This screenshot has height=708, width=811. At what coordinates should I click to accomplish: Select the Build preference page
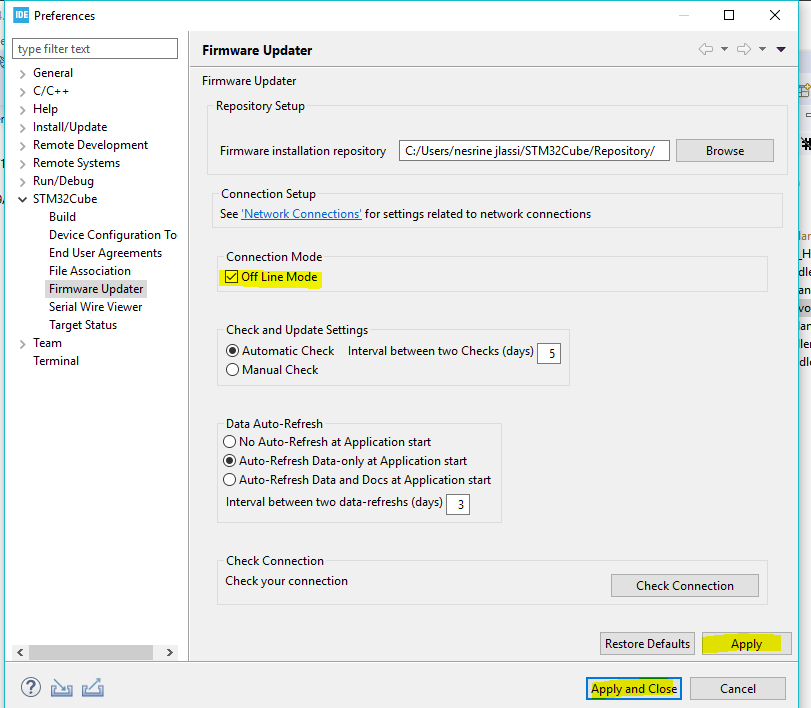pyautogui.click(x=62, y=217)
